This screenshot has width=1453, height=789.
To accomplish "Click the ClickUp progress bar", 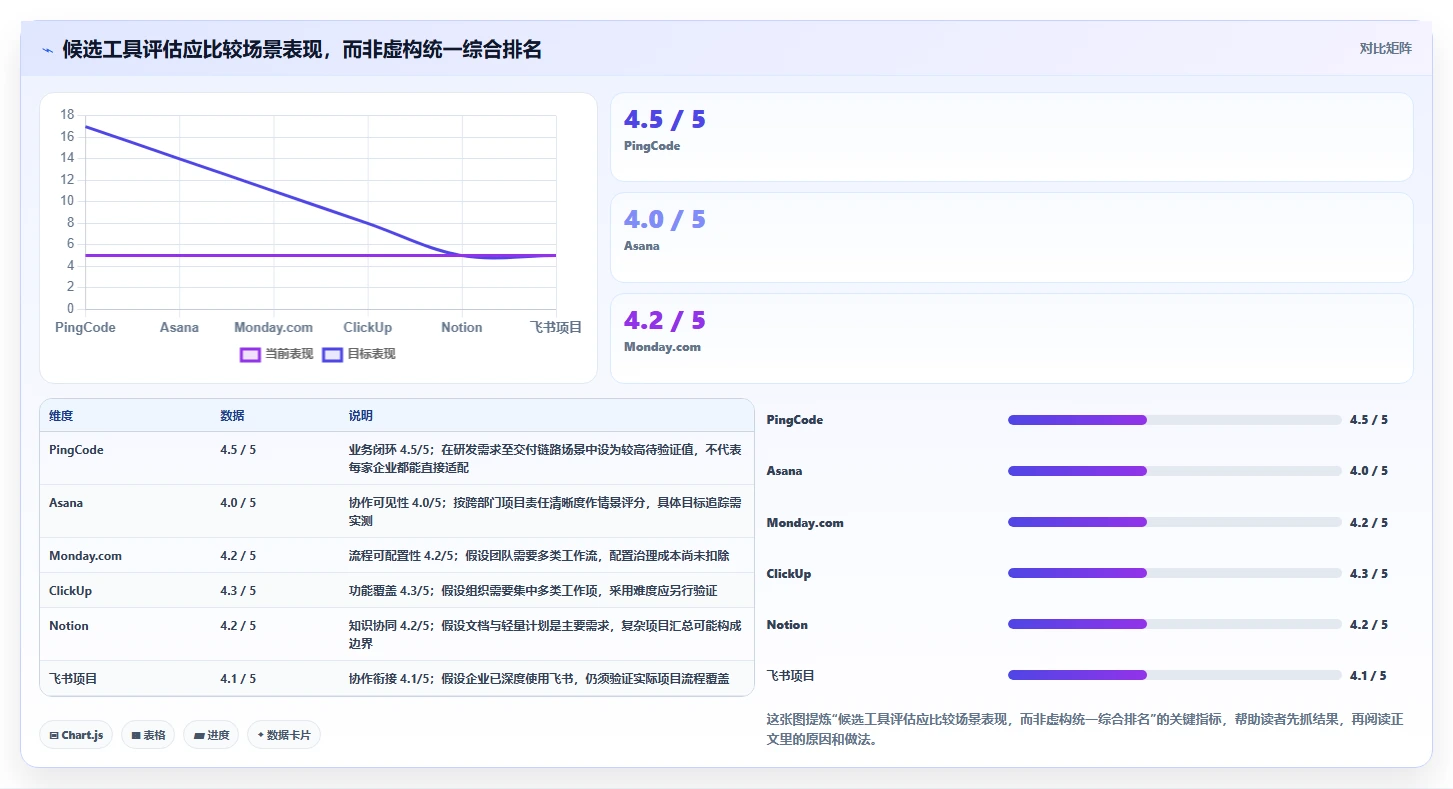I will [1174, 573].
